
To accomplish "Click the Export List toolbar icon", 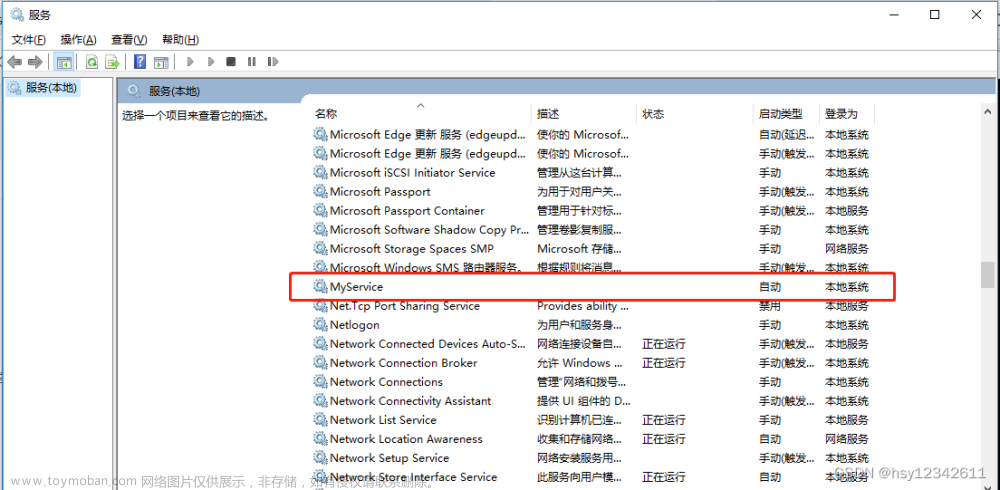I will 113,62.
